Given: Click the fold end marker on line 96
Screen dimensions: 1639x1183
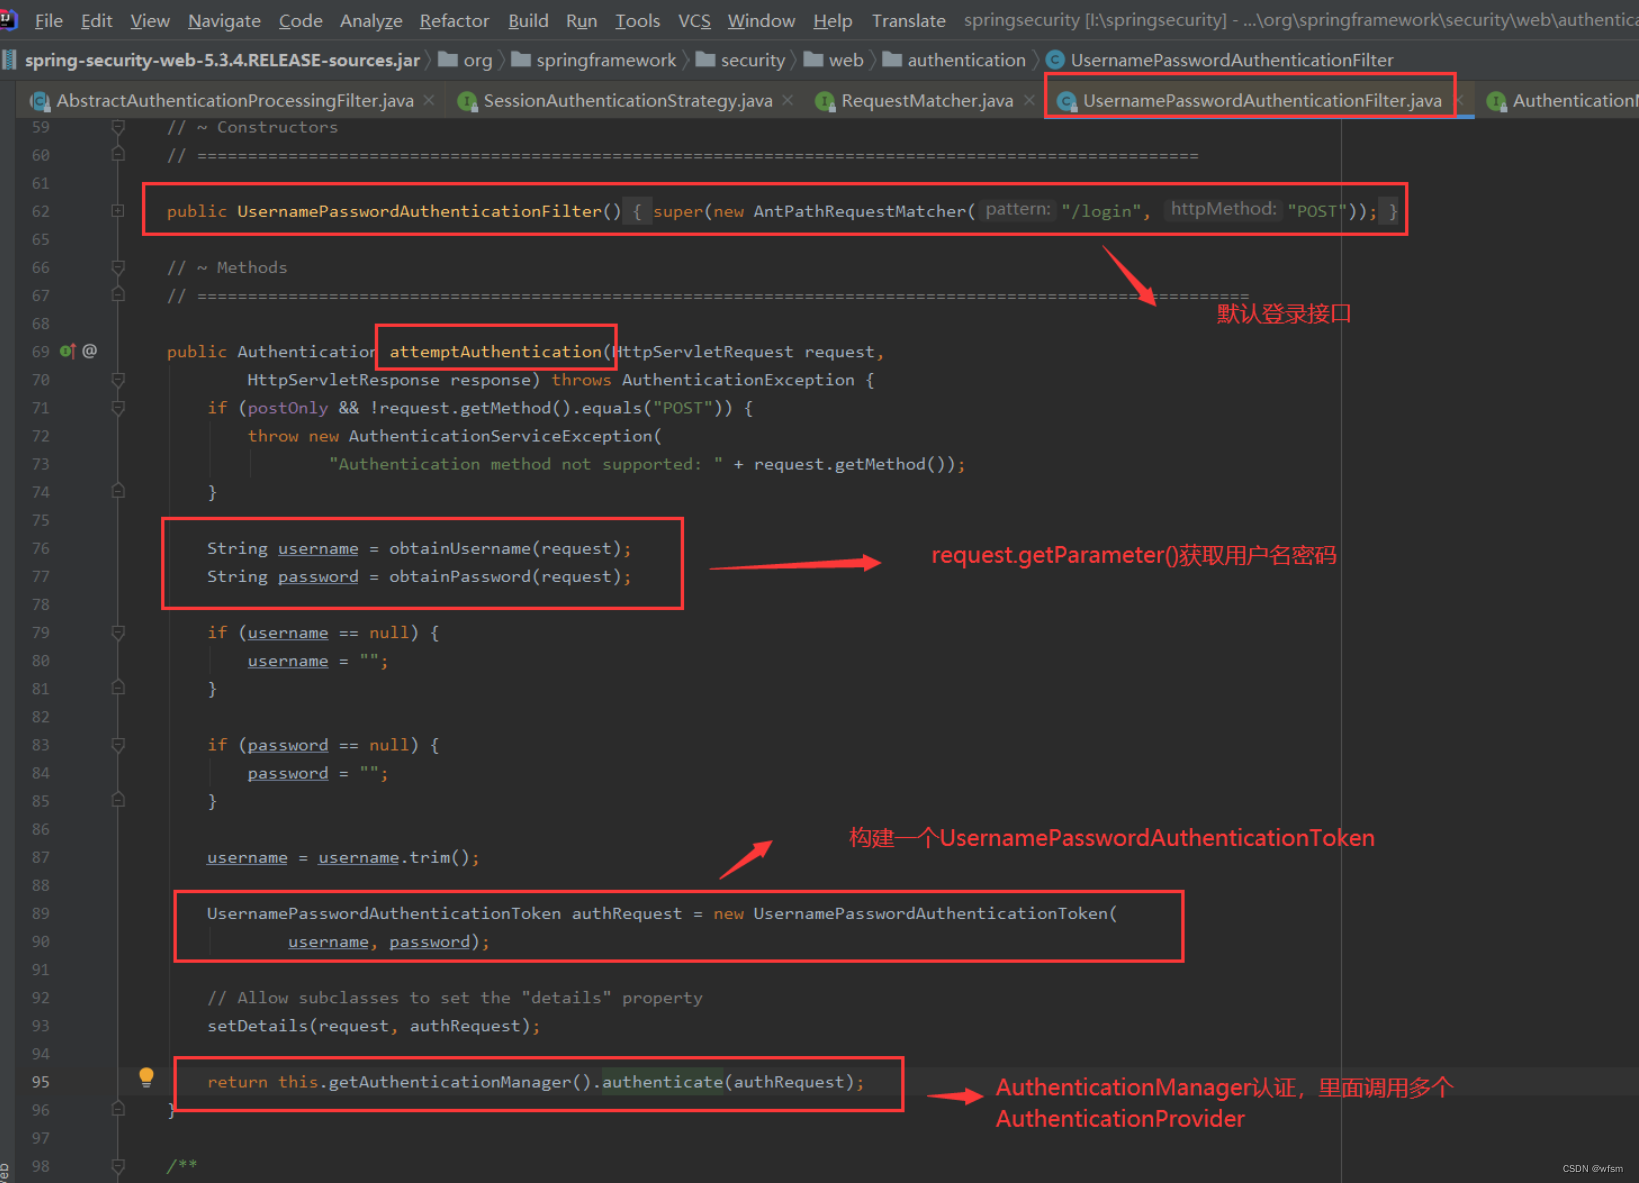Looking at the screenshot, I should pos(118,1109).
